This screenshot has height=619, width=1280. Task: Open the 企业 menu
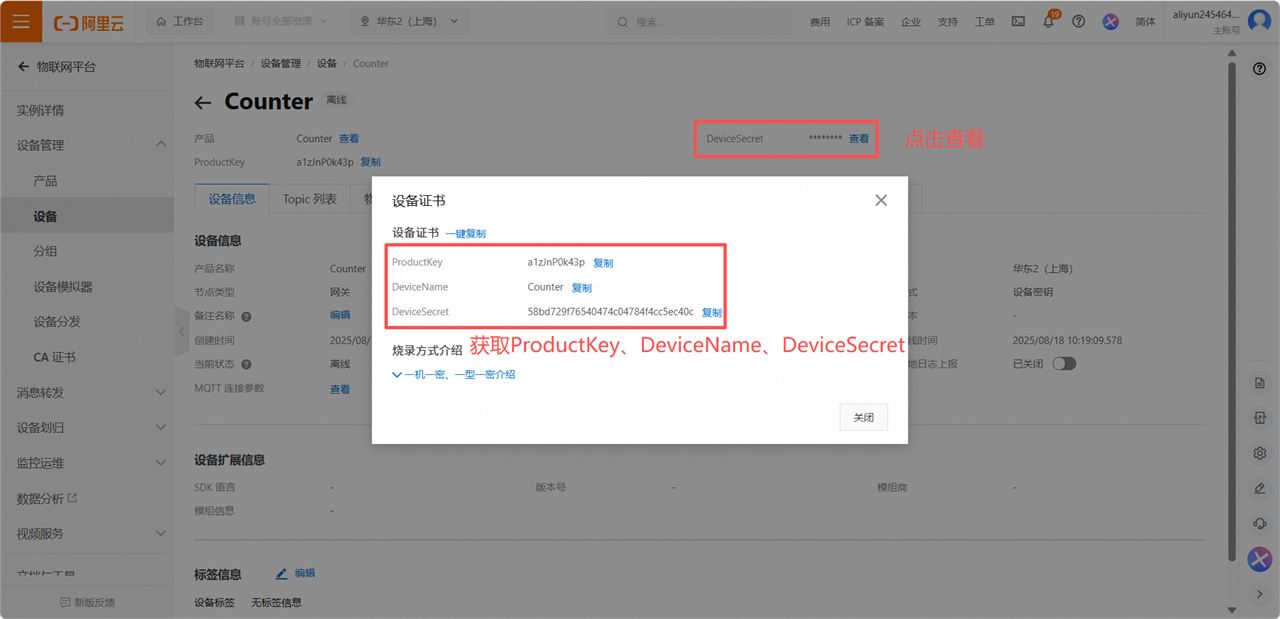tap(911, 22)
